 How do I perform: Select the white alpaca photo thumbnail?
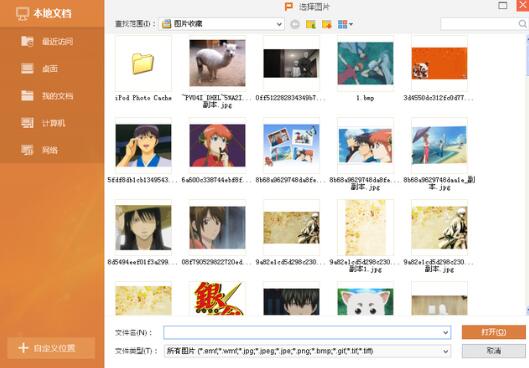[217, 63]
